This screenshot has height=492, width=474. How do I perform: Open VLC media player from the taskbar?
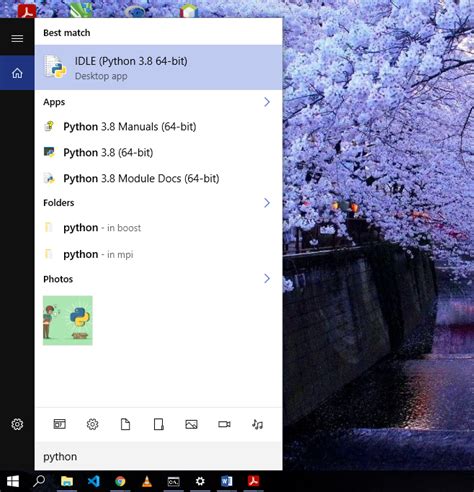point(147,481)
